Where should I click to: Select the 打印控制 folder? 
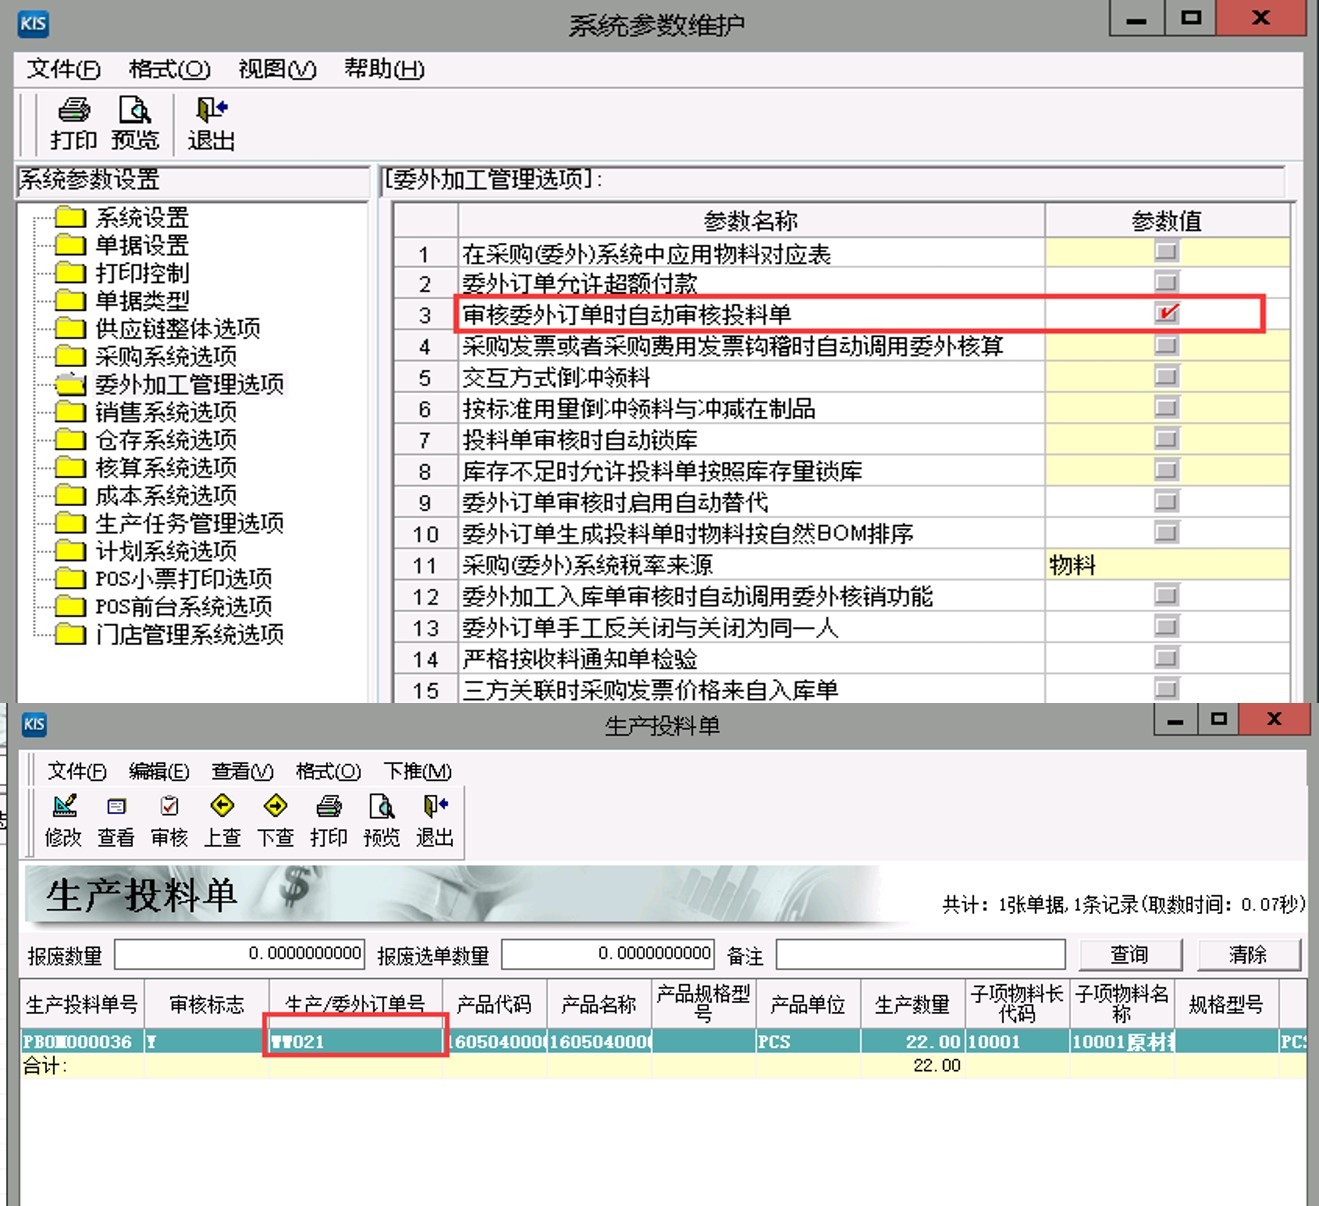[x=123, y=273]
